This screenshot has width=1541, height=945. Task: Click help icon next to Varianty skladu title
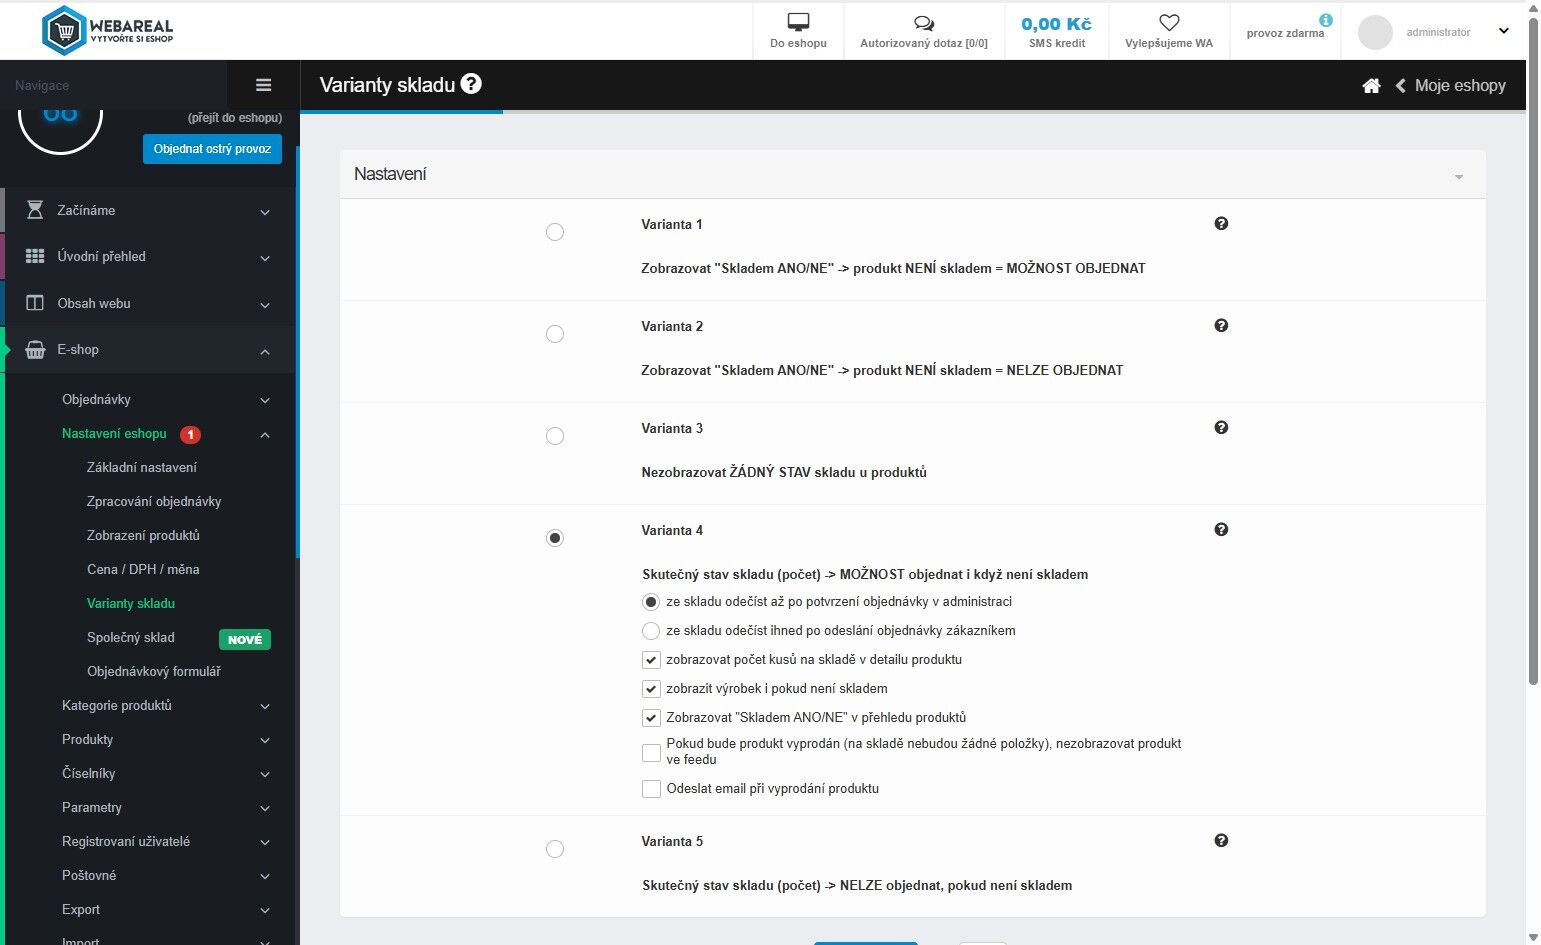[471, 84]
